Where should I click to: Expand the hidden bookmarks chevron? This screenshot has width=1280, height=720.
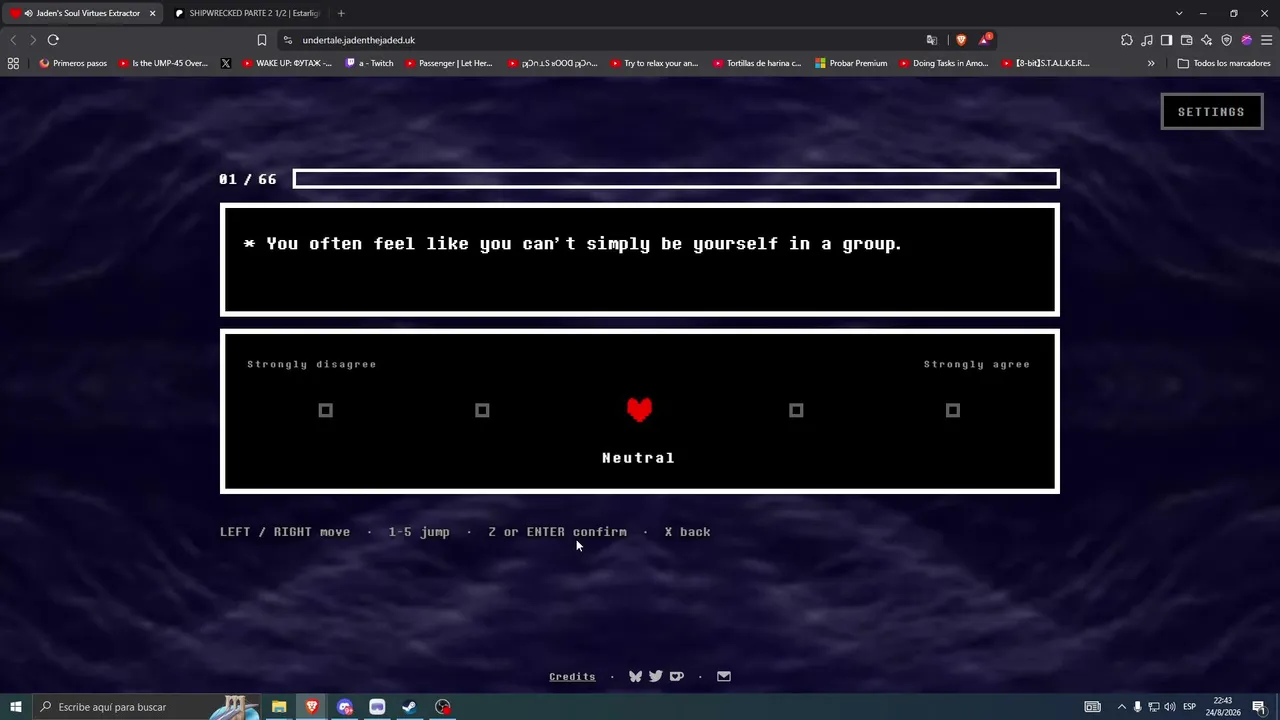pyautogui.click(x=1151, y=63)
